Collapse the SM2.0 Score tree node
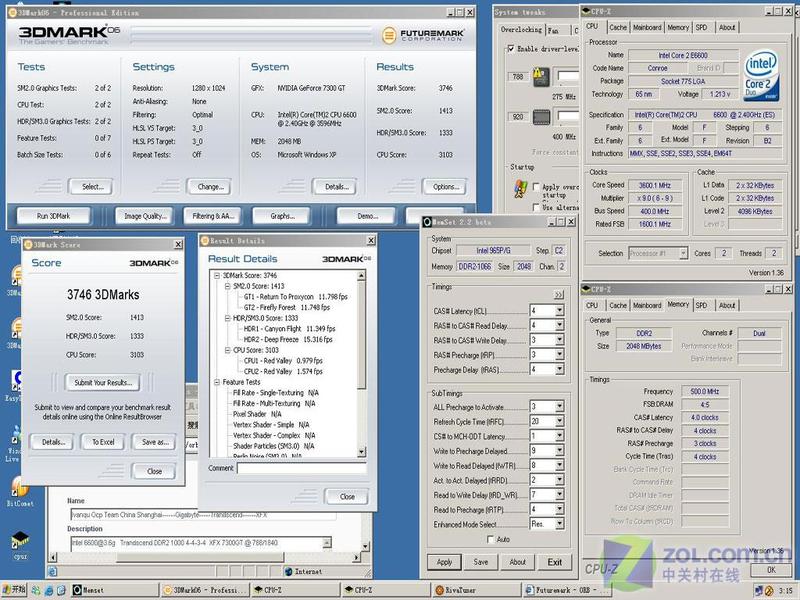Viewport: 800px width, 600px height. [x=228, y=286]
